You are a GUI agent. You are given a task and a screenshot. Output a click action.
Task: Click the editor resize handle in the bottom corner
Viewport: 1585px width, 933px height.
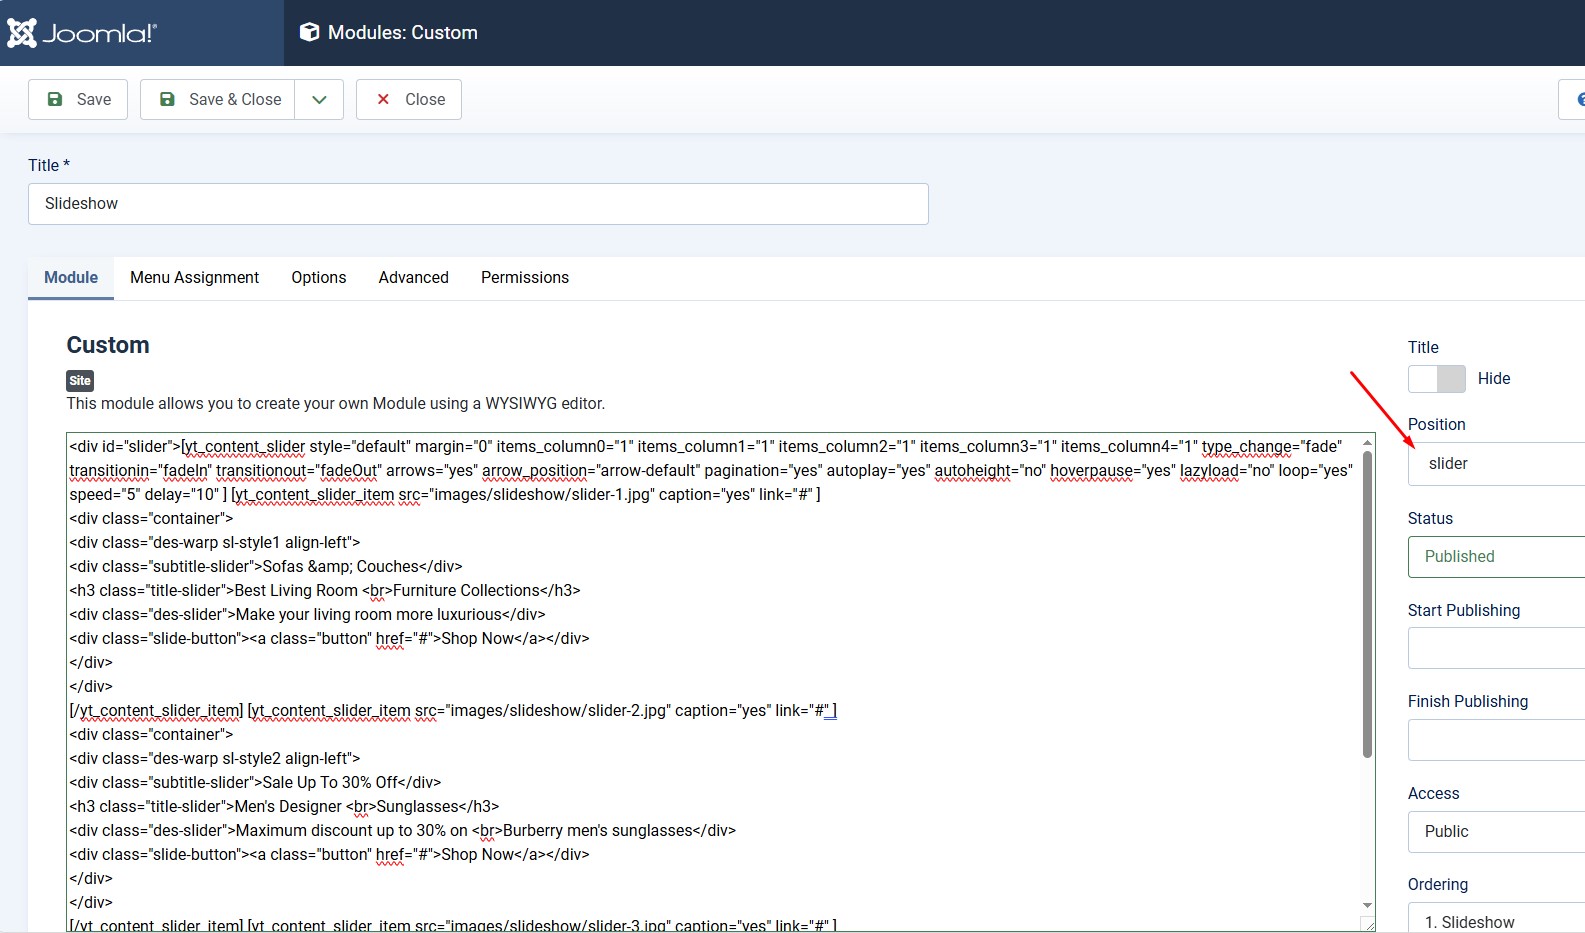click(x=1368, y=924)
